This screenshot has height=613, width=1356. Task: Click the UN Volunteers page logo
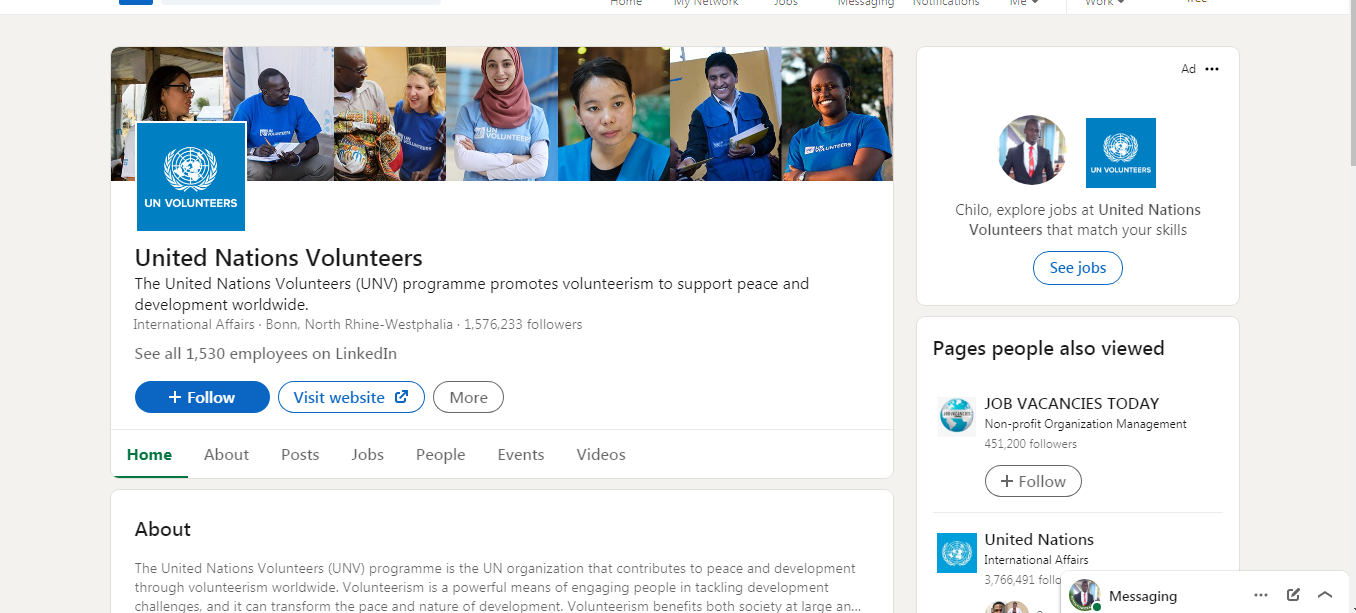coord(191,177)
